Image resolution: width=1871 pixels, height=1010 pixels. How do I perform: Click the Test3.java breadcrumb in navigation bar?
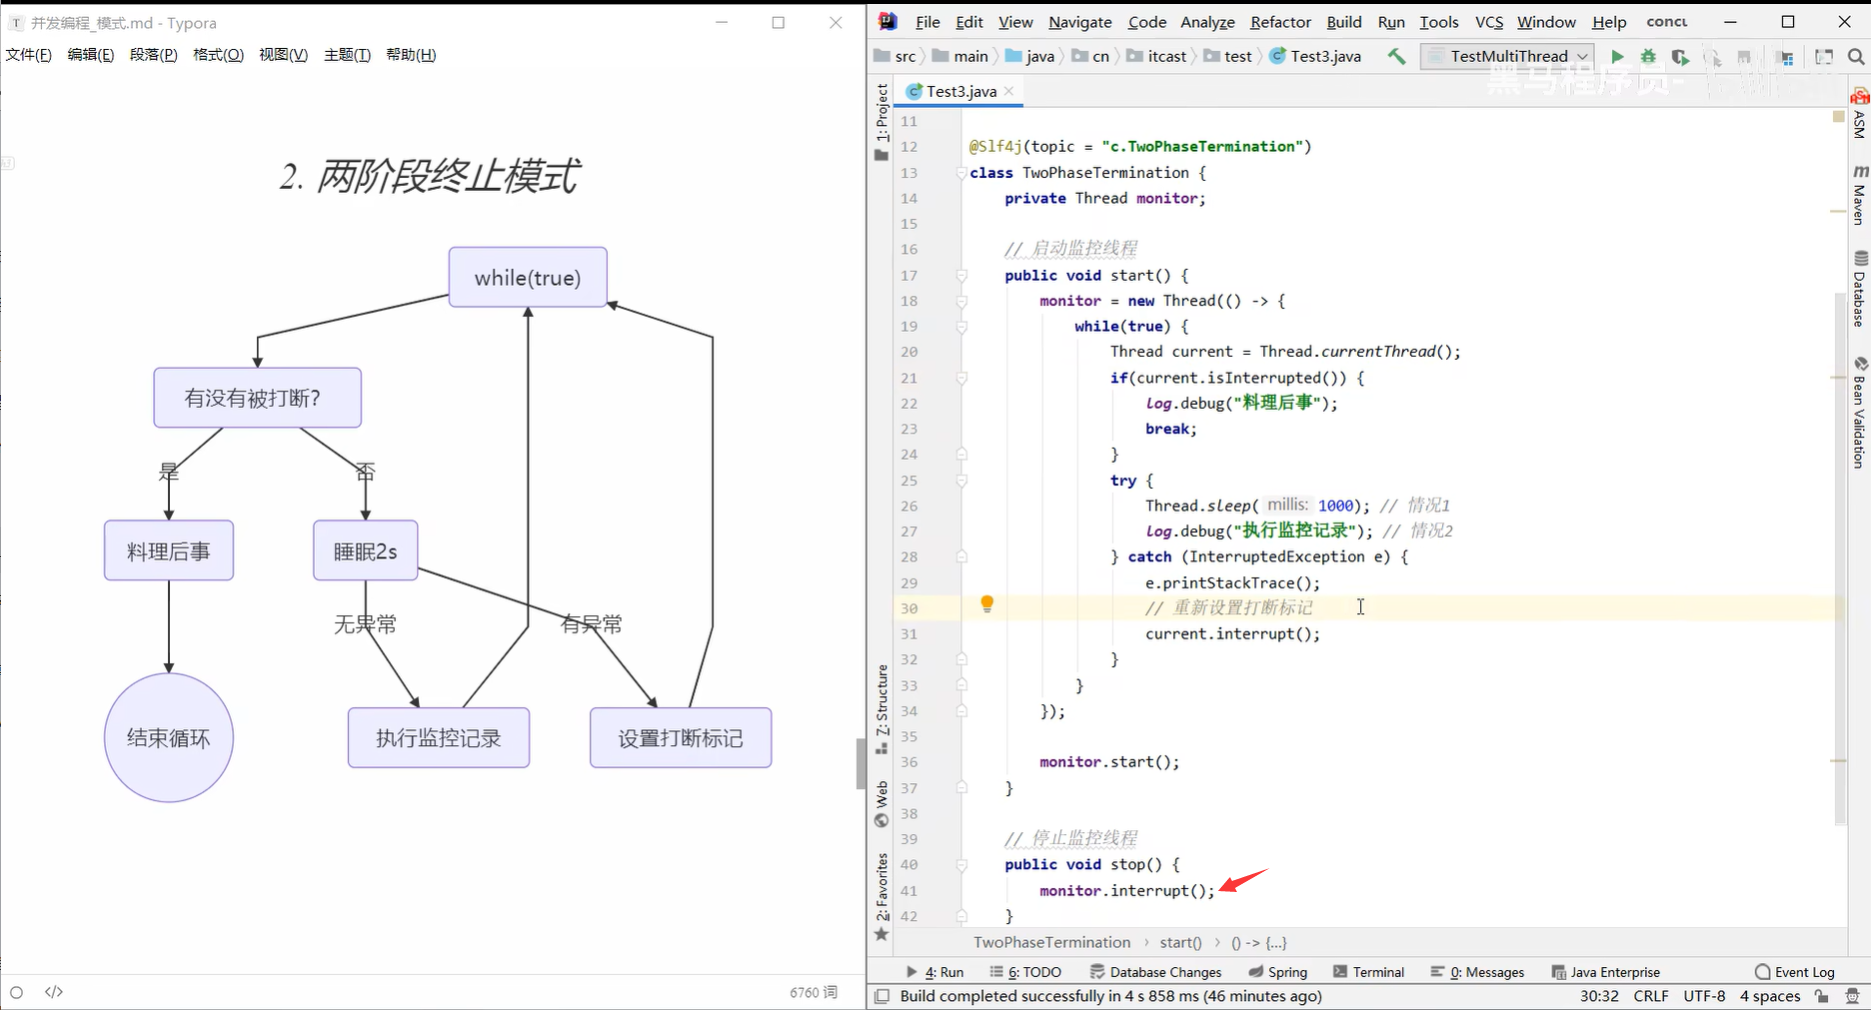click(x=1316, y=56)
